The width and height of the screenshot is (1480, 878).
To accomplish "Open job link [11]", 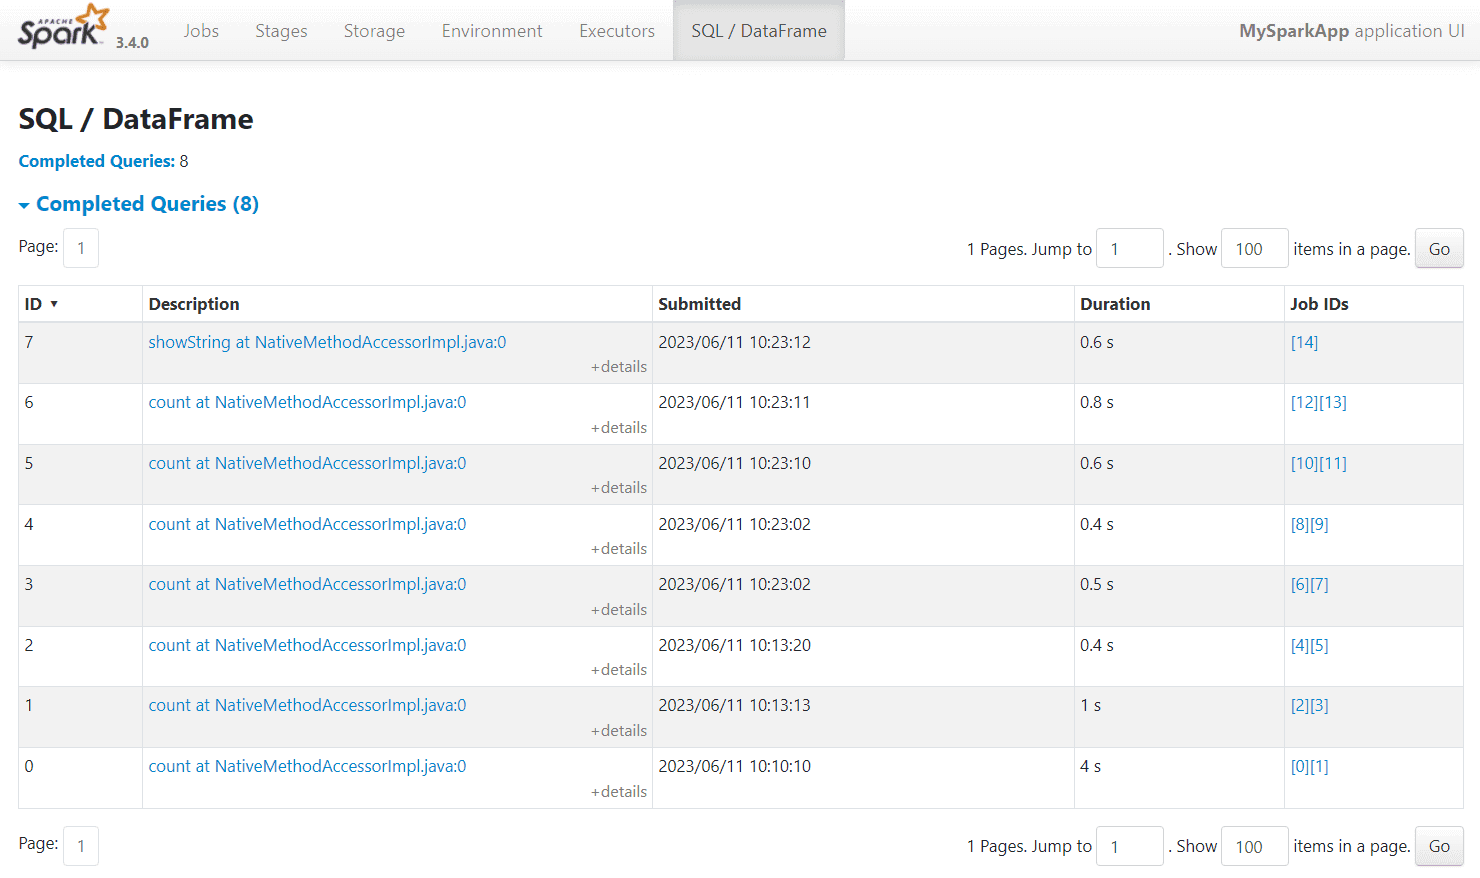I will 1333,463.
